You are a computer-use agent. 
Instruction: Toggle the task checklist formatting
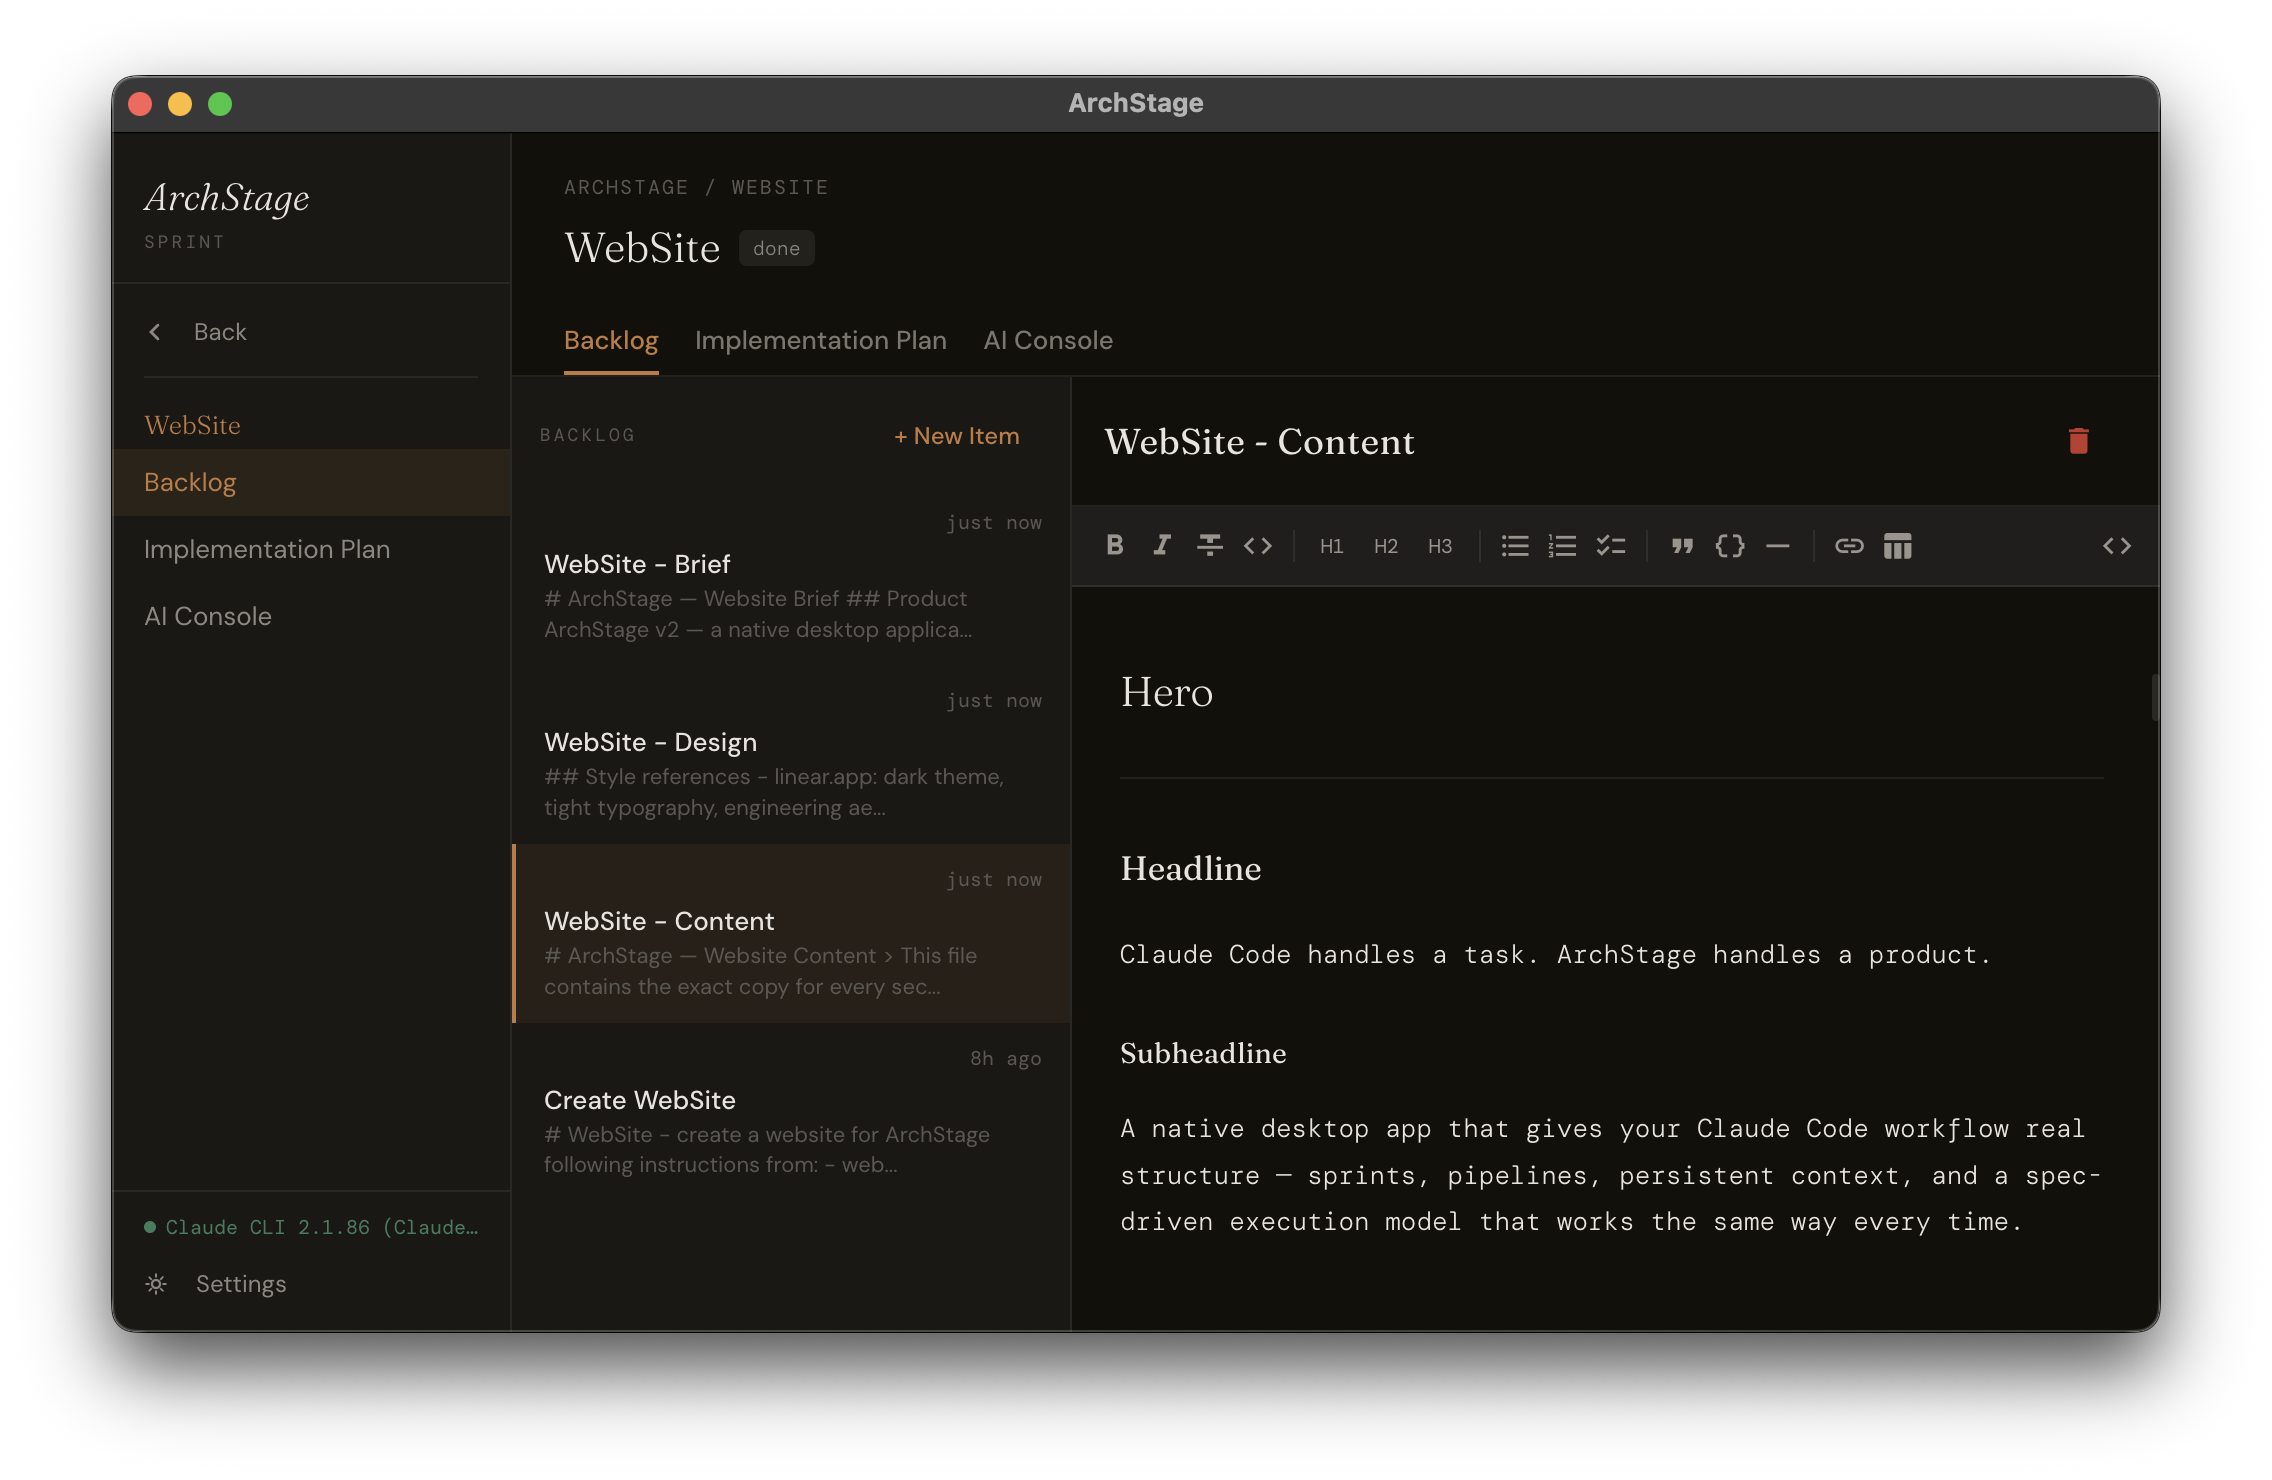[x=1611, y=545]
